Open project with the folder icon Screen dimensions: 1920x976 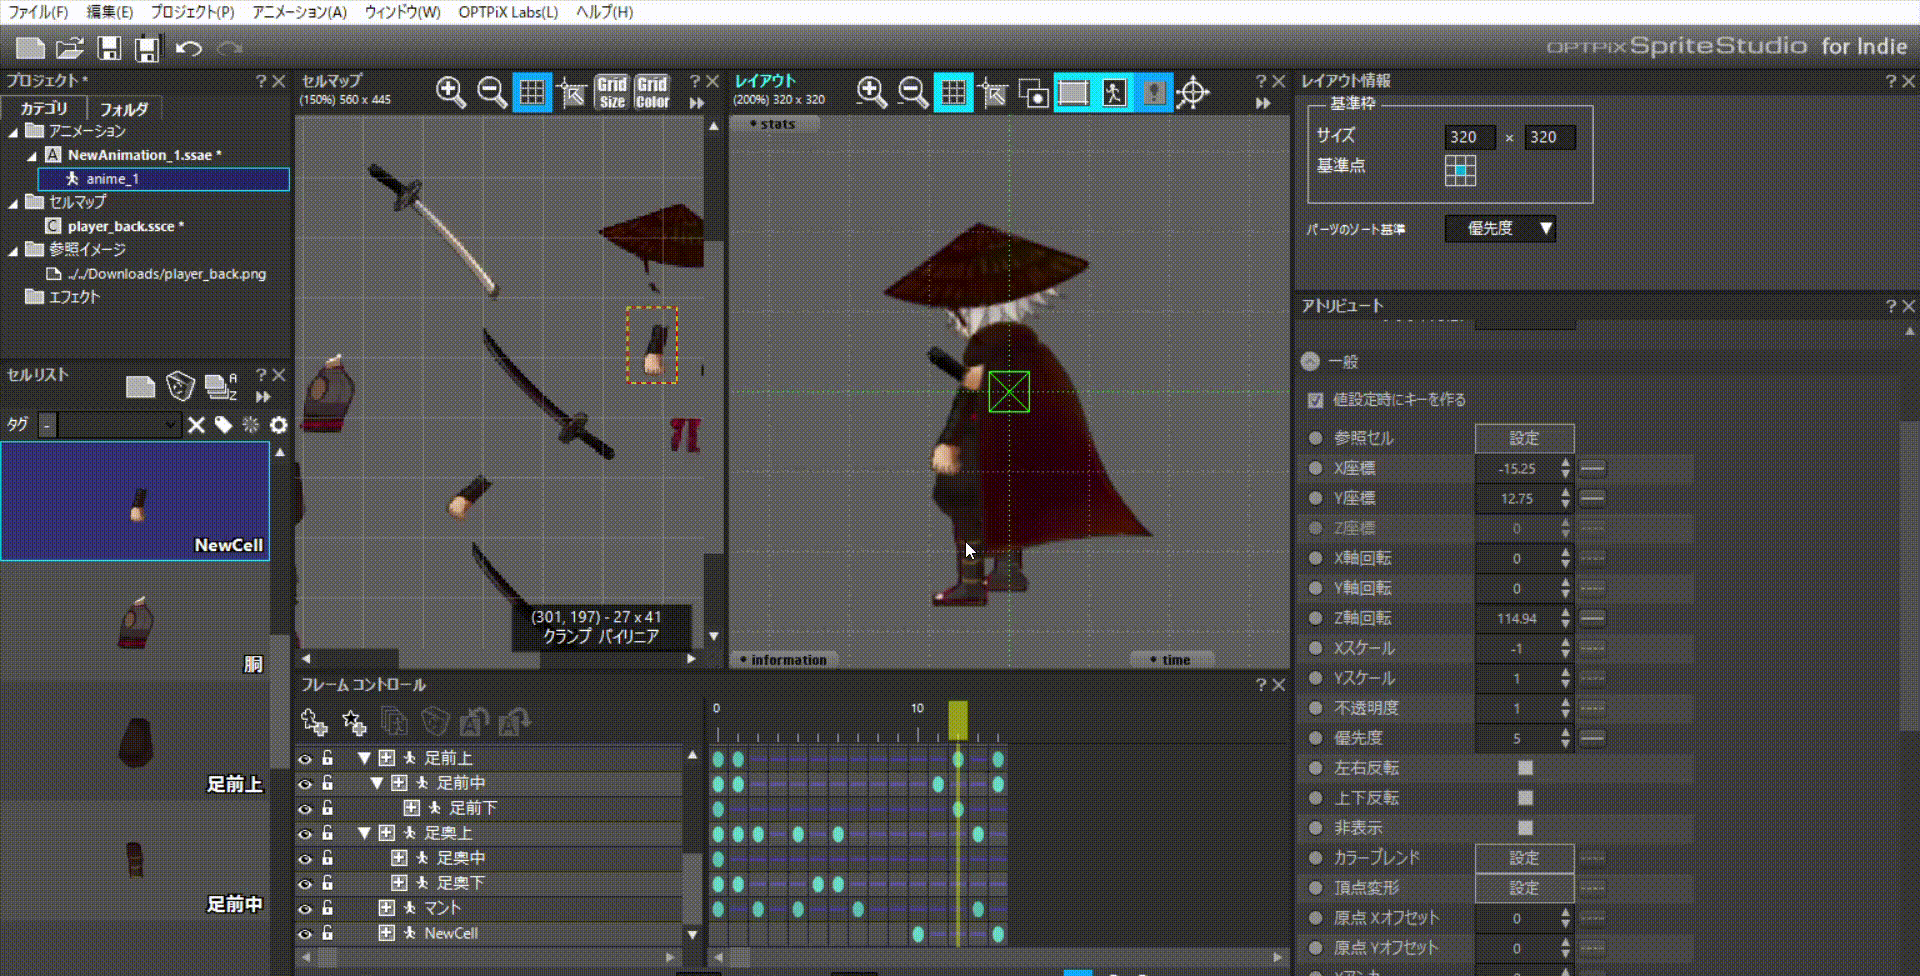pos(69,47)
